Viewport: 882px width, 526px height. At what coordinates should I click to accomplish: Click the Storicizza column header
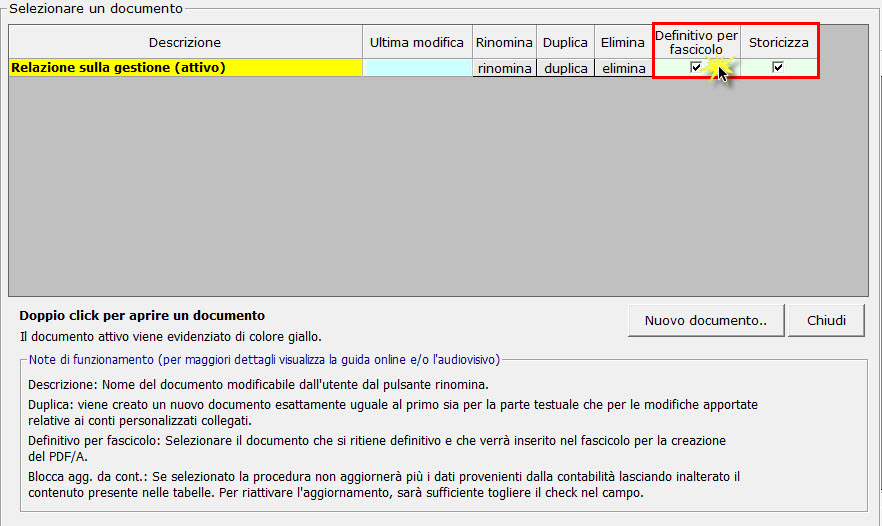point(779,43)
